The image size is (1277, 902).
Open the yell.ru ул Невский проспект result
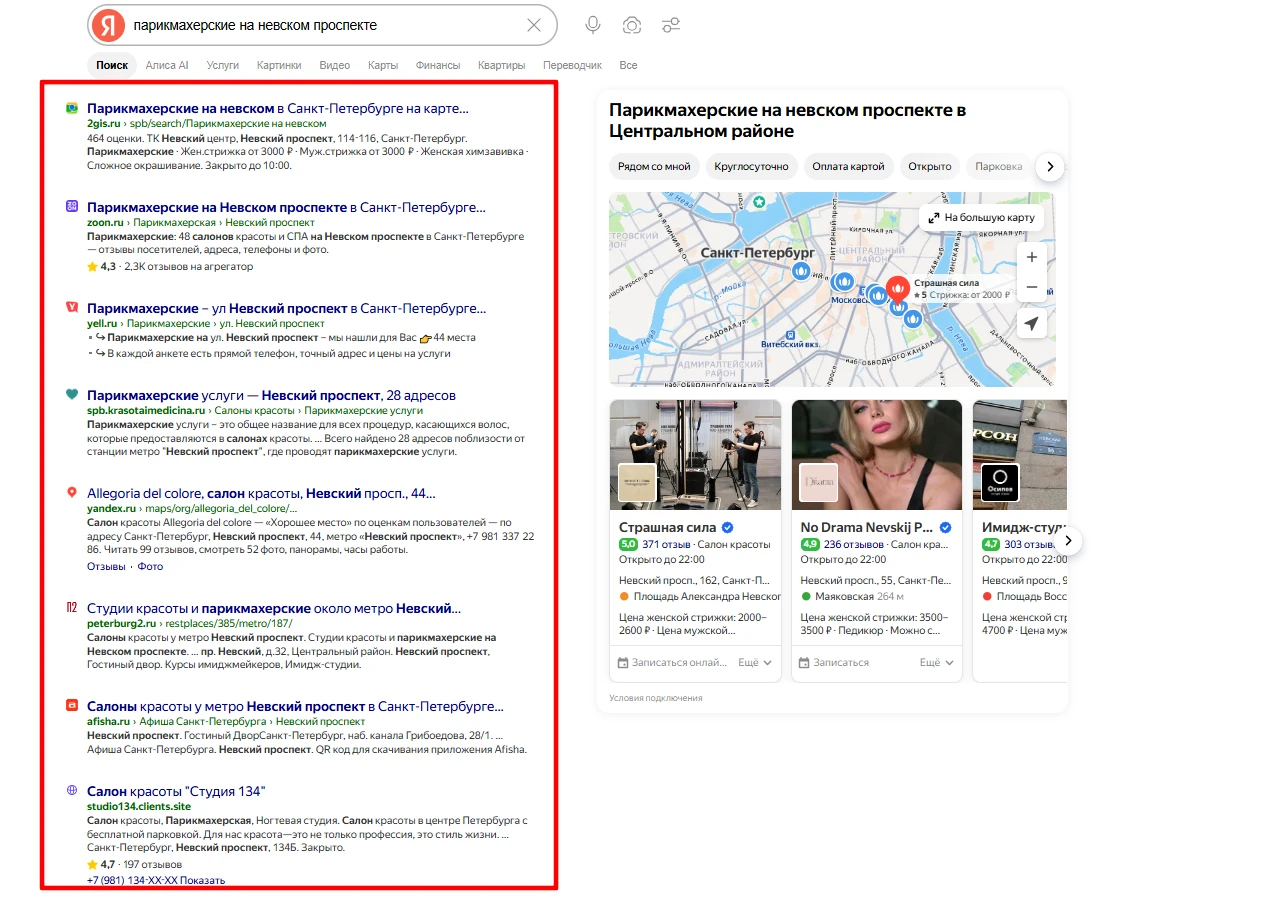[286, 308]
